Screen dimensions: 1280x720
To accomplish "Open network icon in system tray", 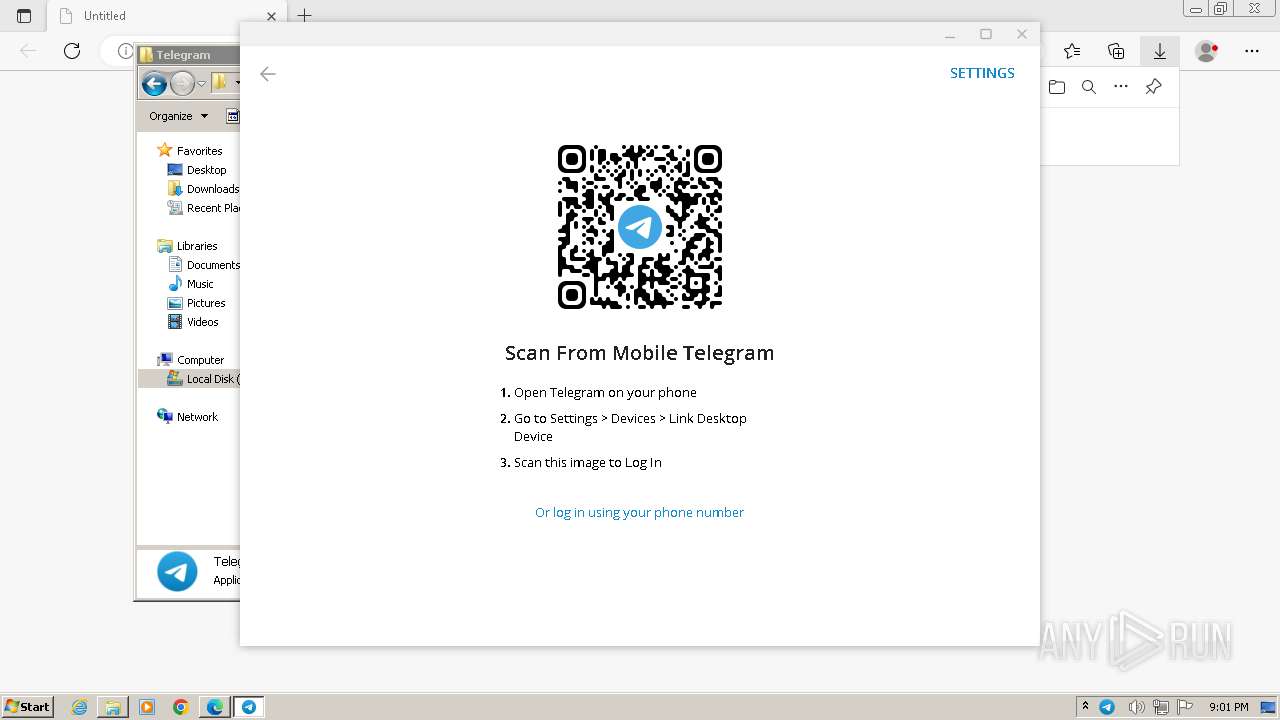I will (x=1161, y=707).
